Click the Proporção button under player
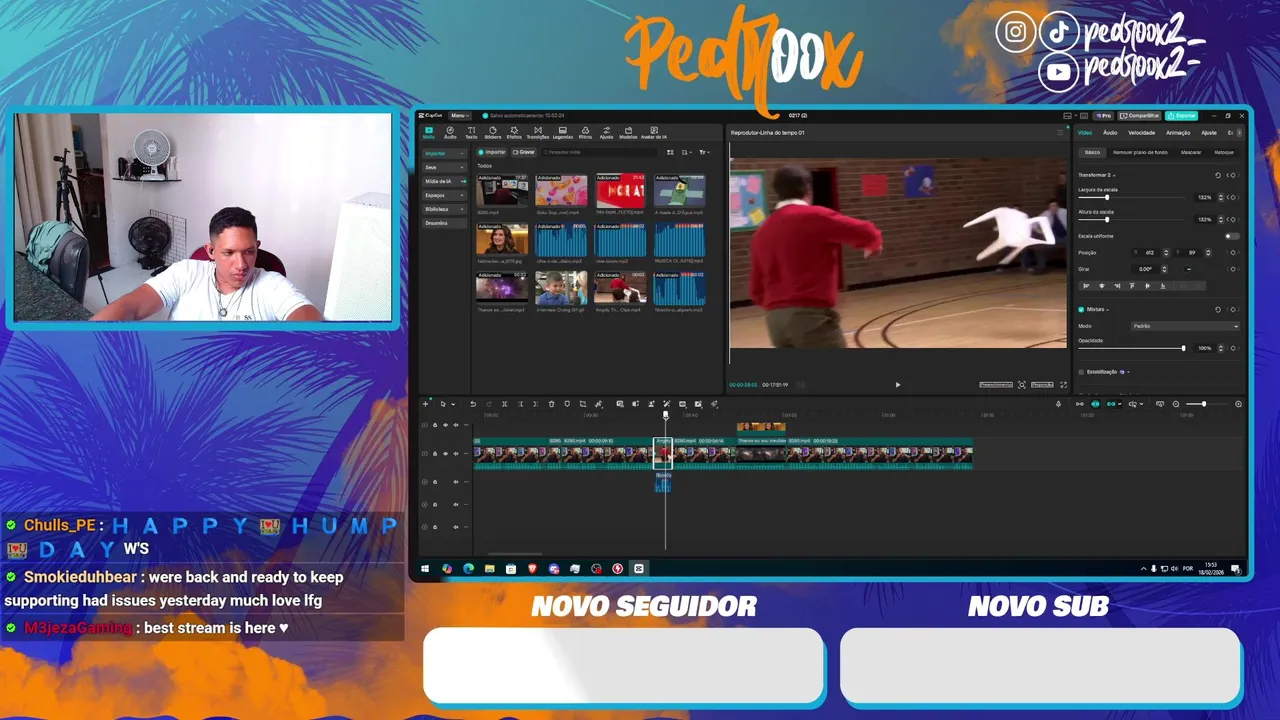 pos(1042,385)
